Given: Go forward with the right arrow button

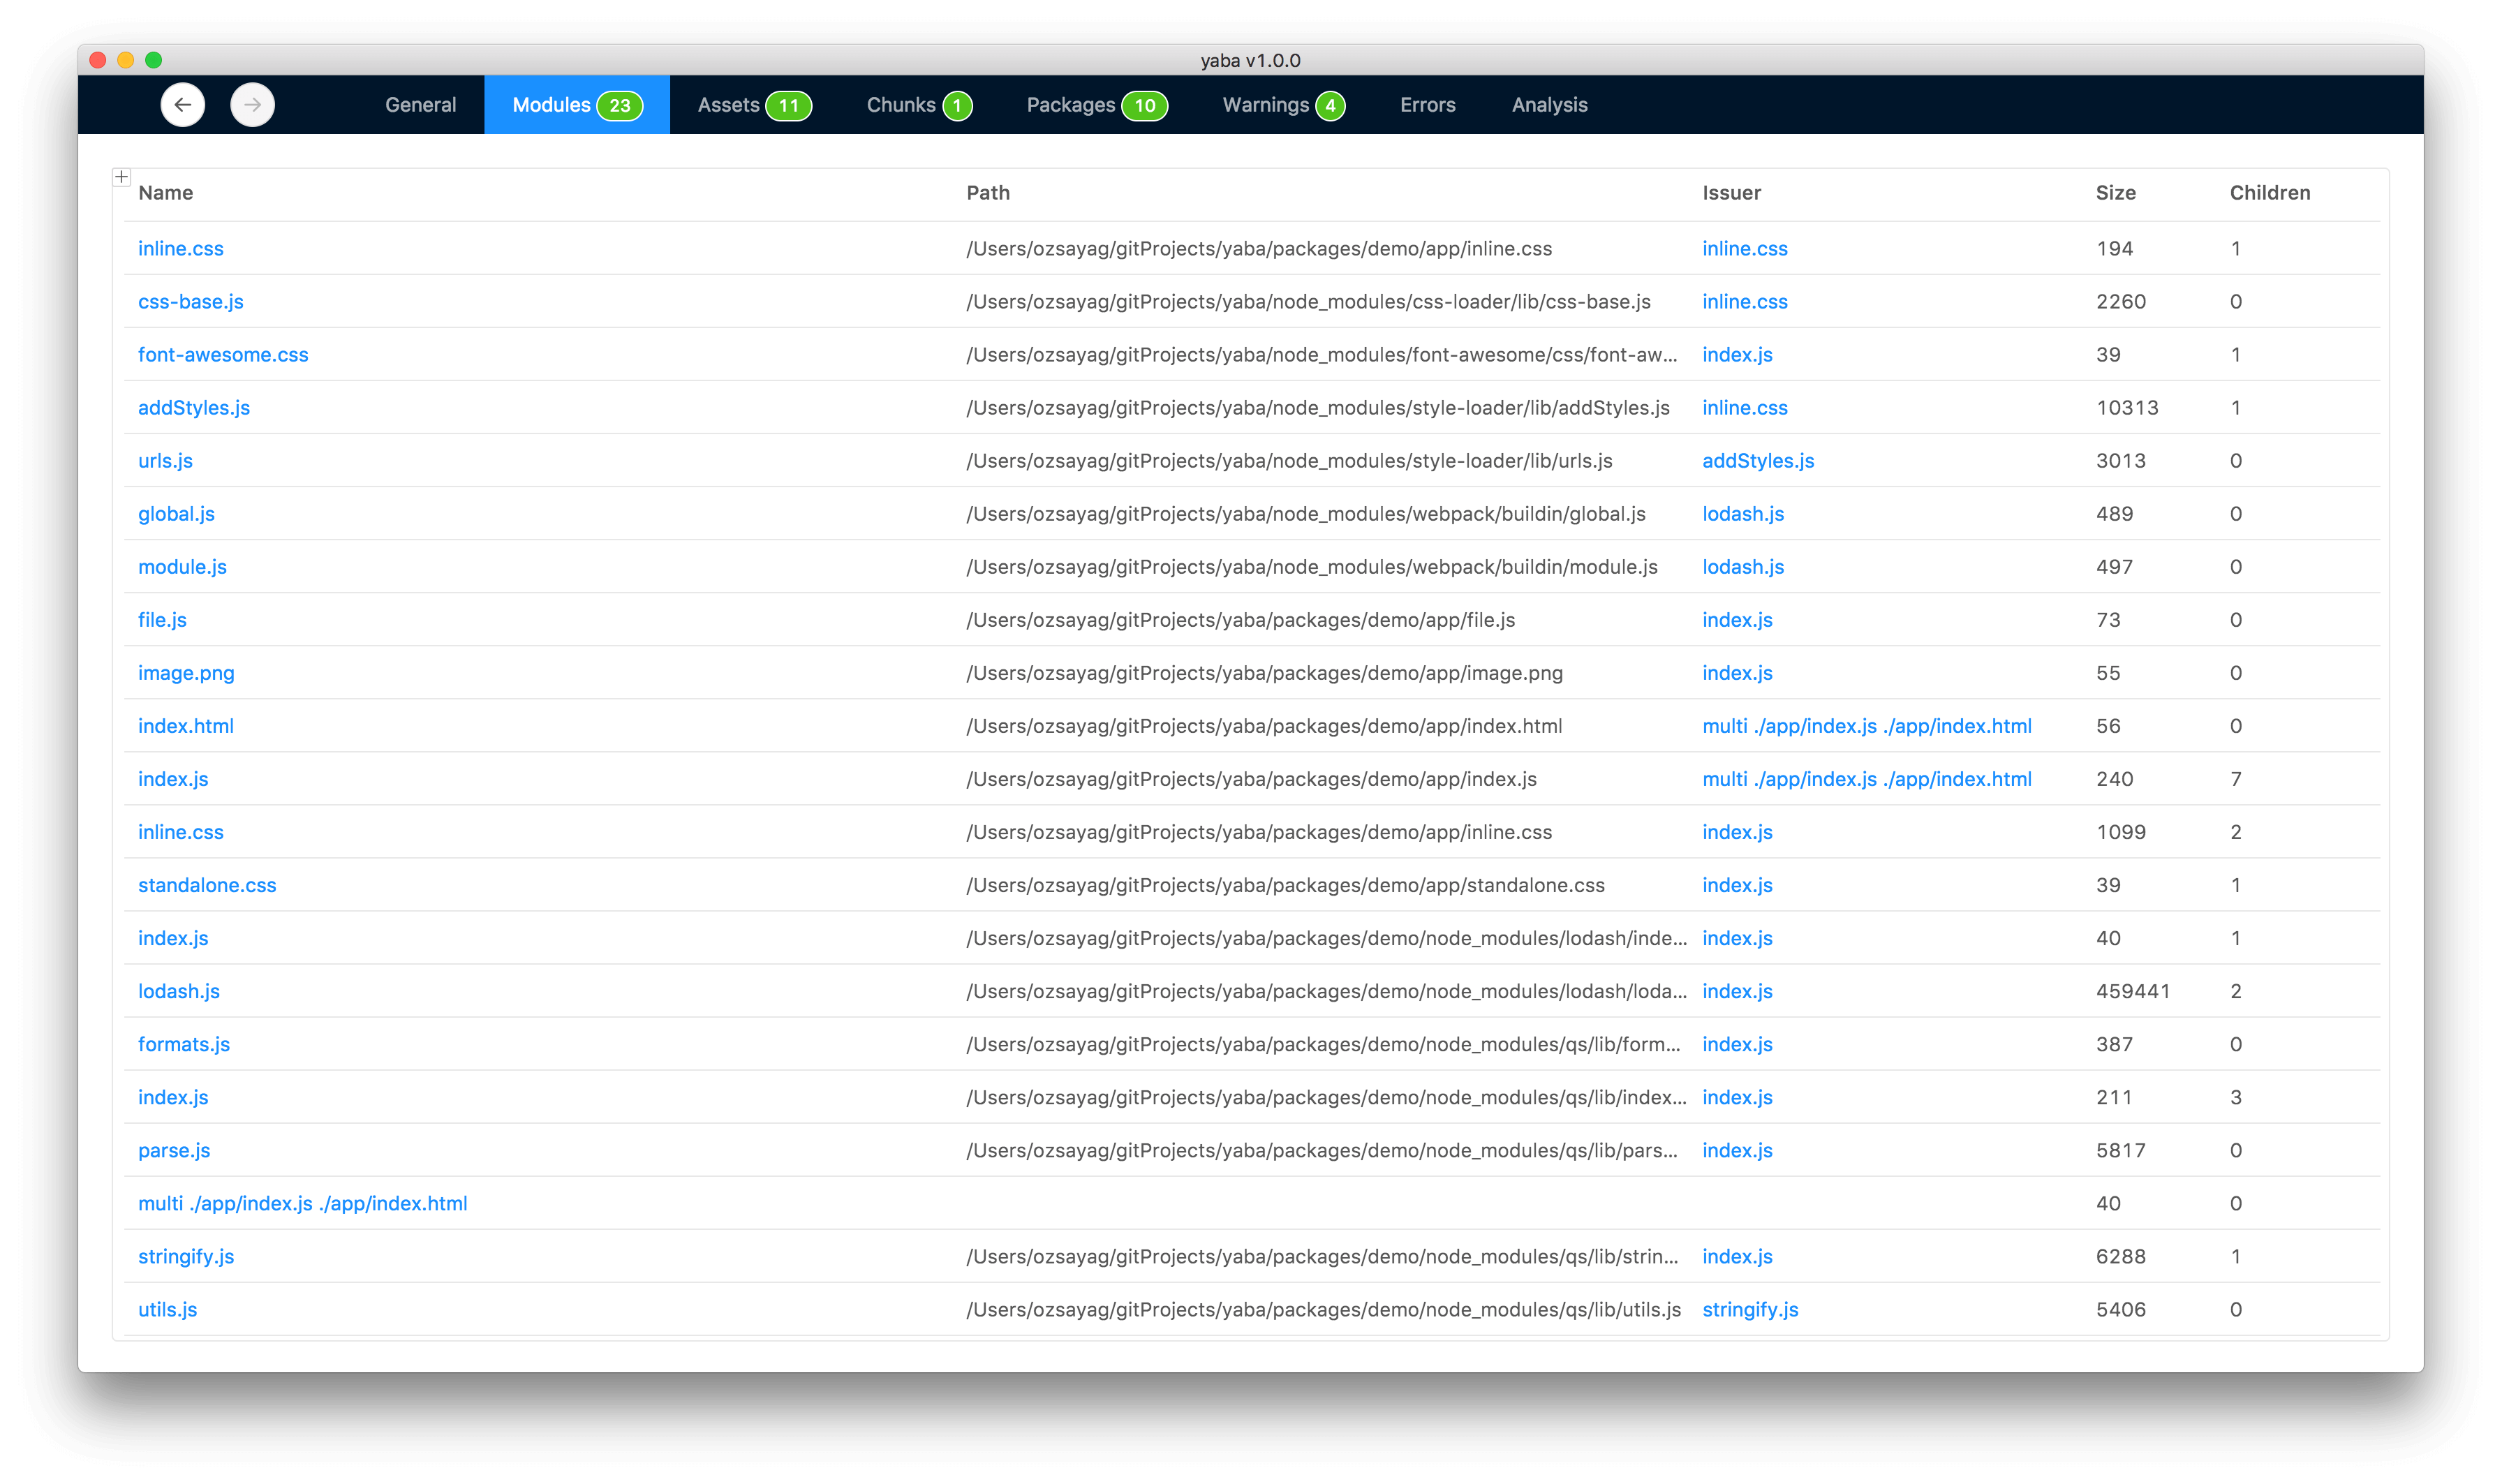Looking at the screenshot, I should 252,105.
